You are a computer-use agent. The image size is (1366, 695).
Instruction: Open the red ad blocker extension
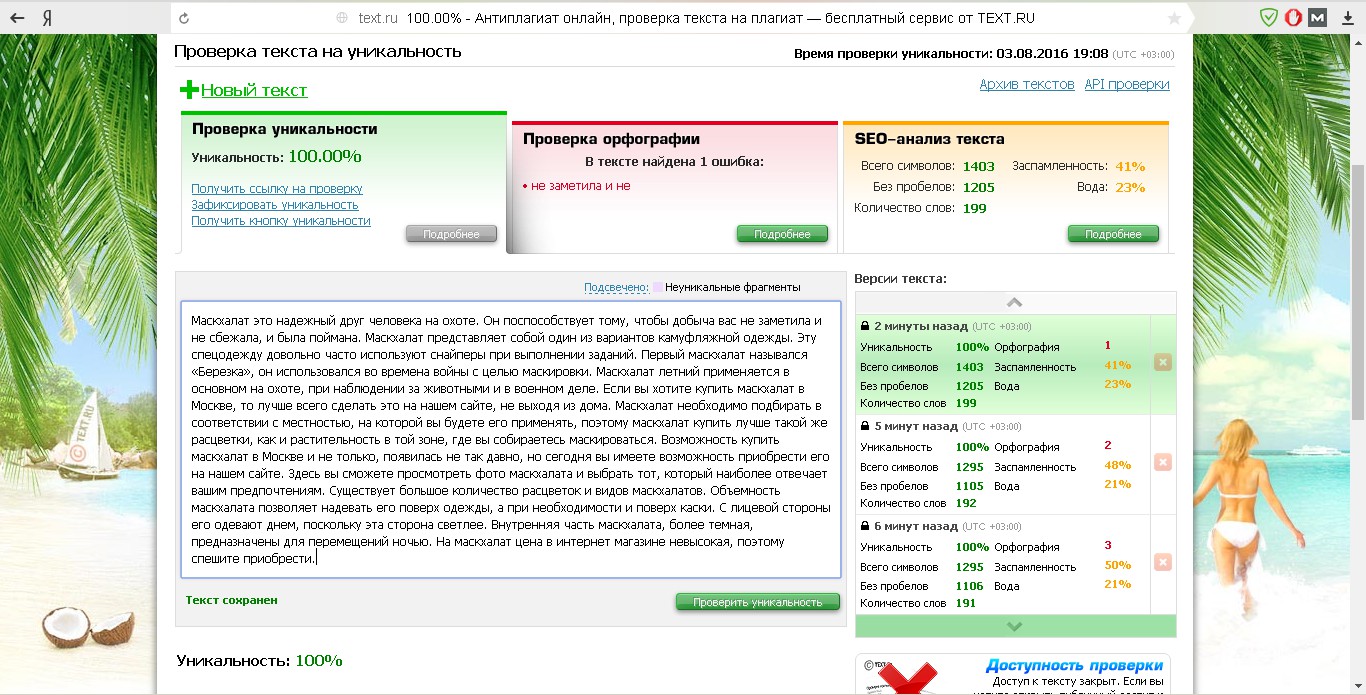click(x=1293, y=18)
